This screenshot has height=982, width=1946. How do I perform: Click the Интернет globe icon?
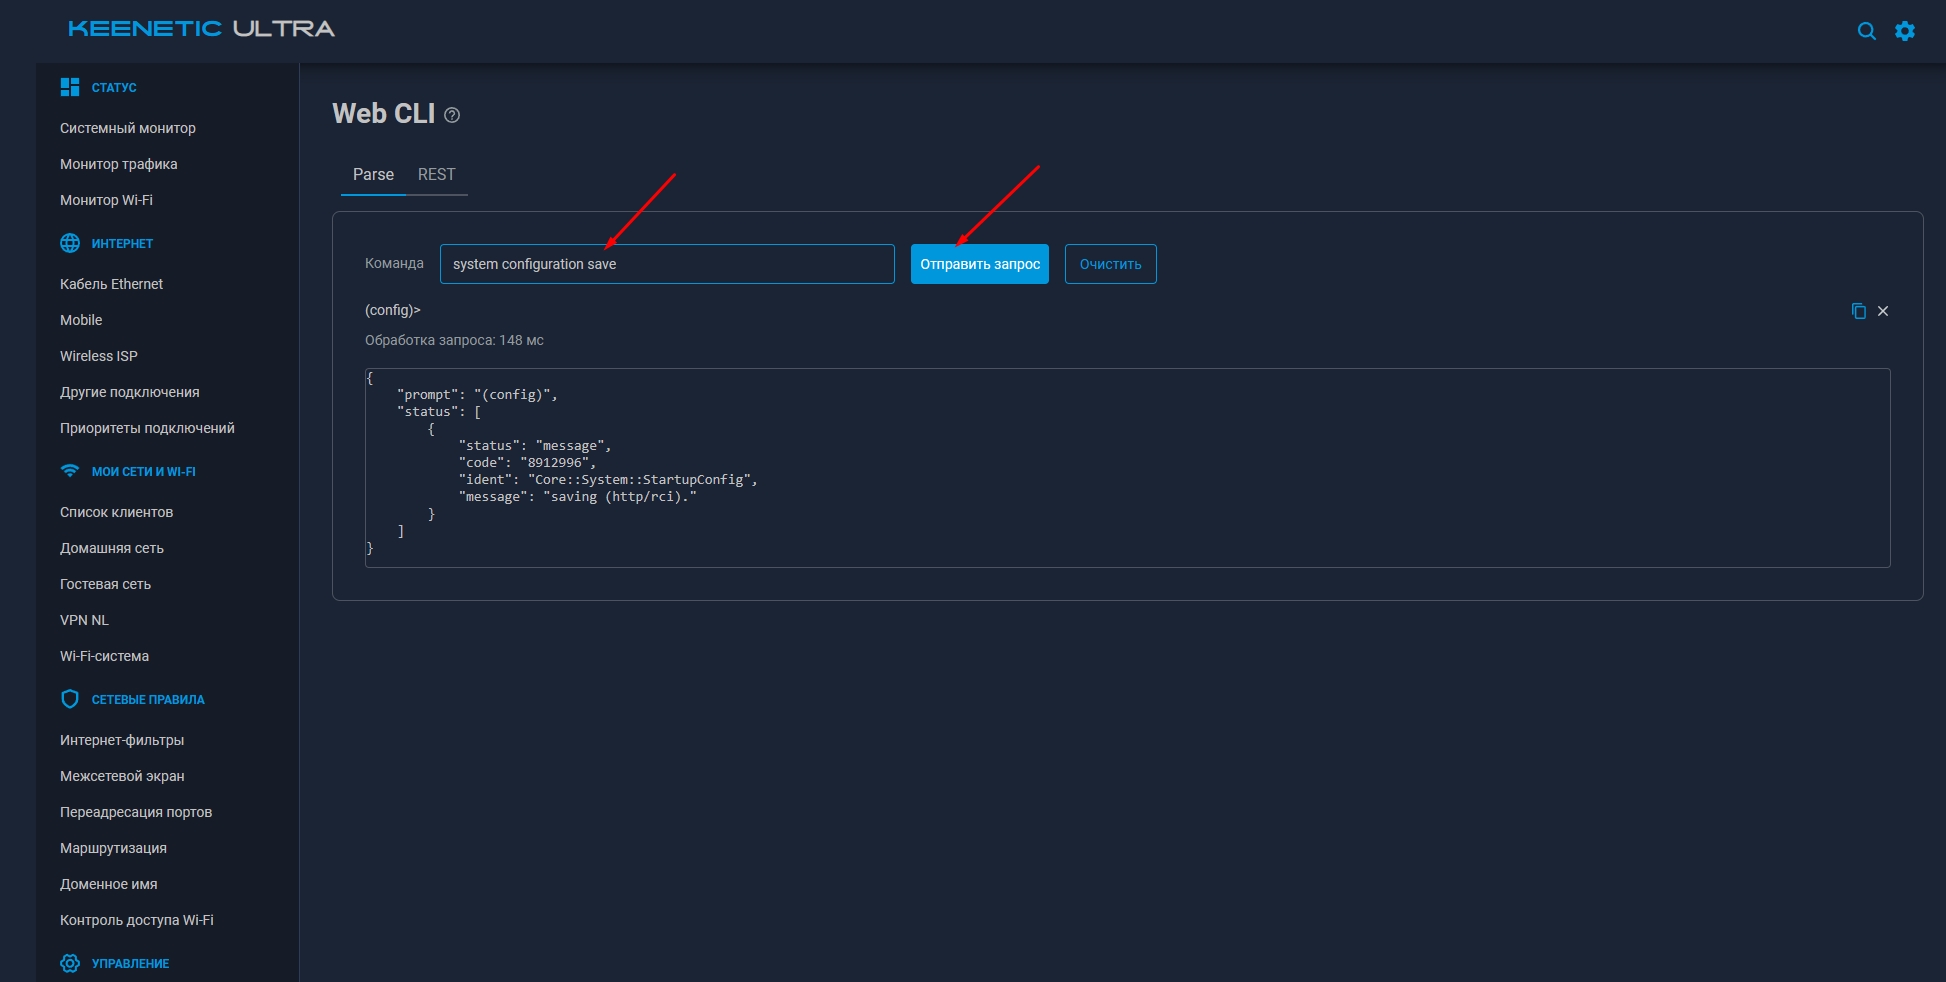pyautogui.click(x=70, y=243)
